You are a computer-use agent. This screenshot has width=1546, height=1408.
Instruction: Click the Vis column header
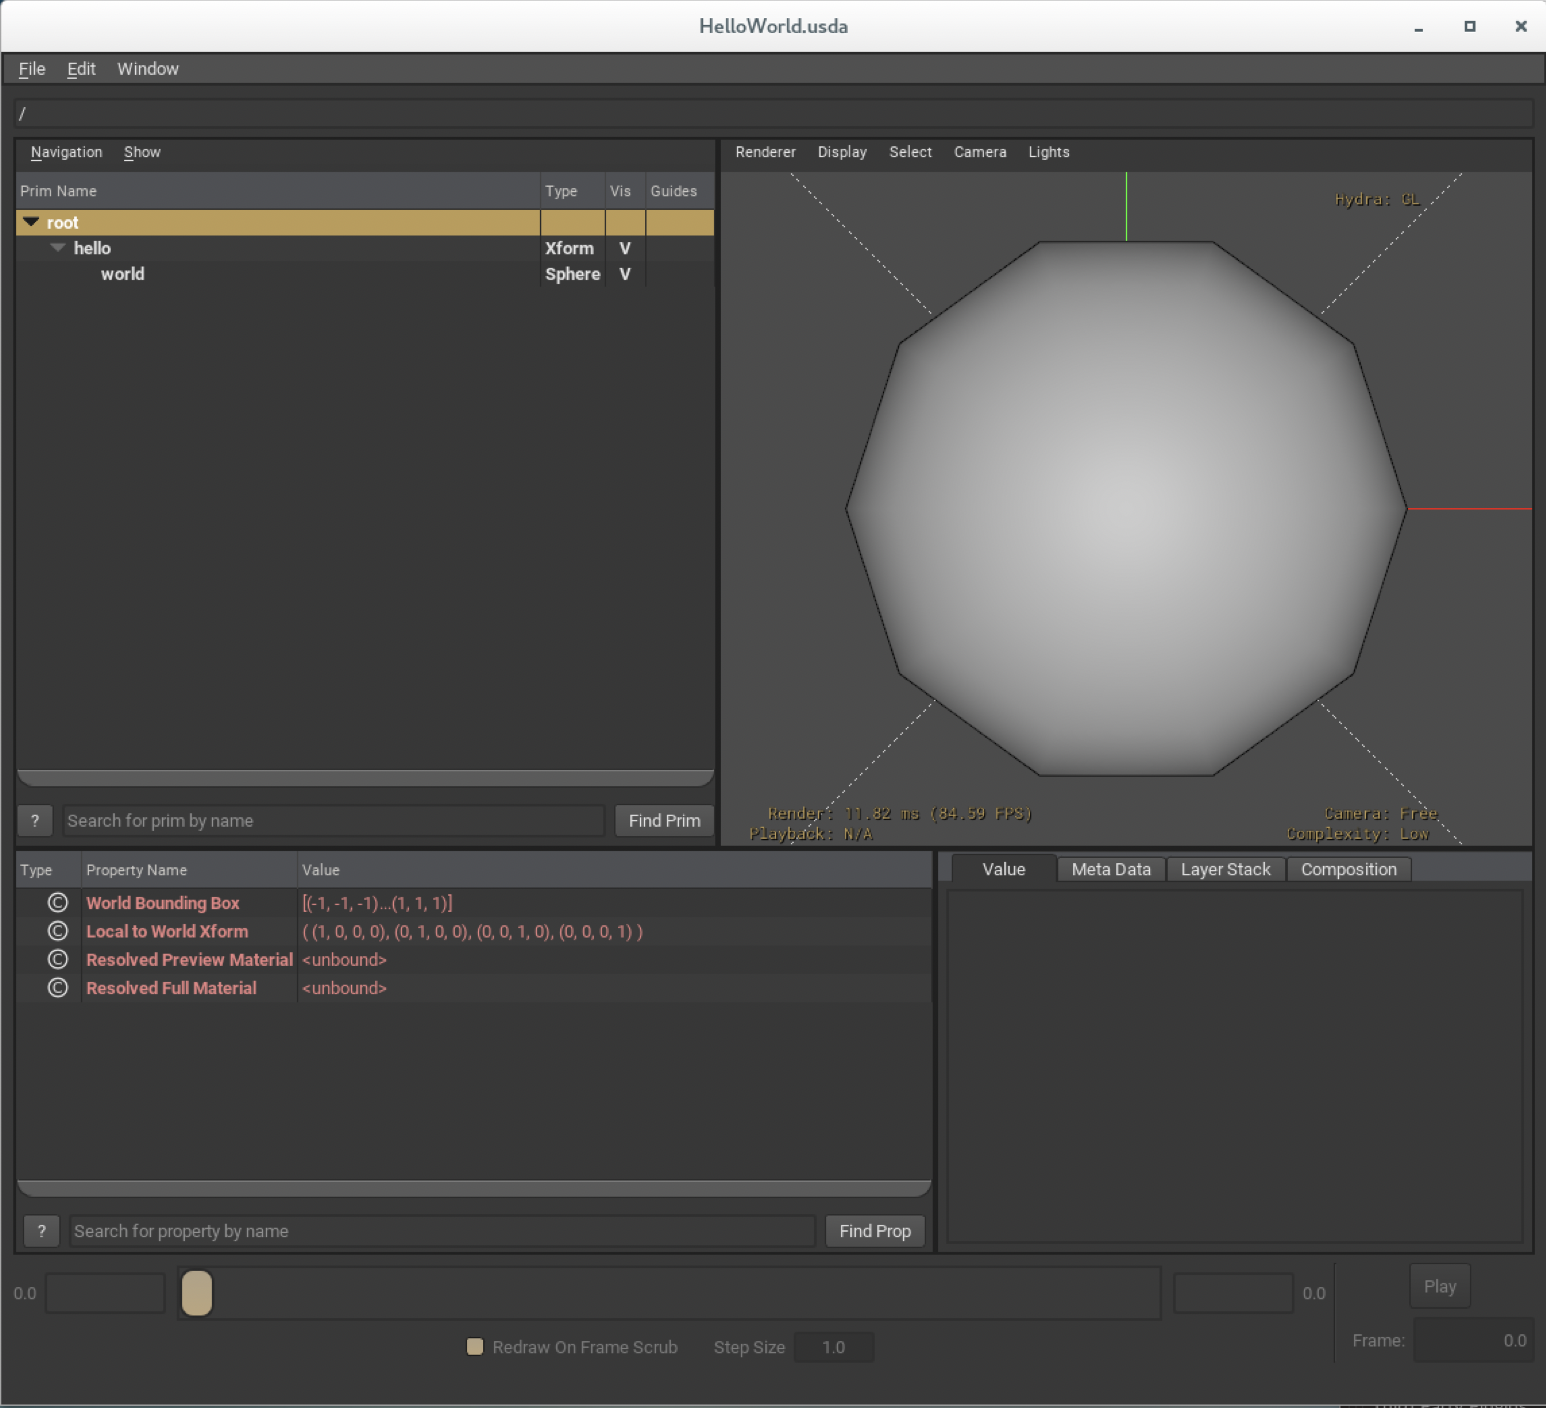pos(625,191)
